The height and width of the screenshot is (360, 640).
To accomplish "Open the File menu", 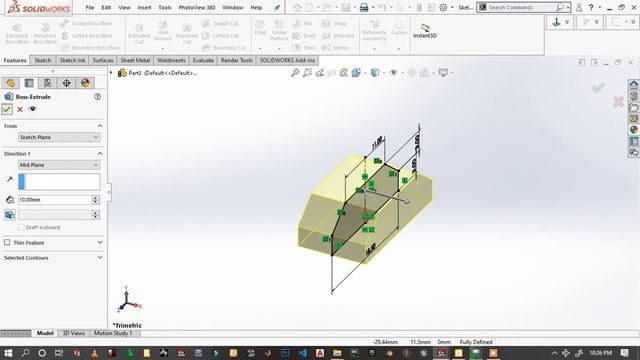I will [x=90, y=7].
